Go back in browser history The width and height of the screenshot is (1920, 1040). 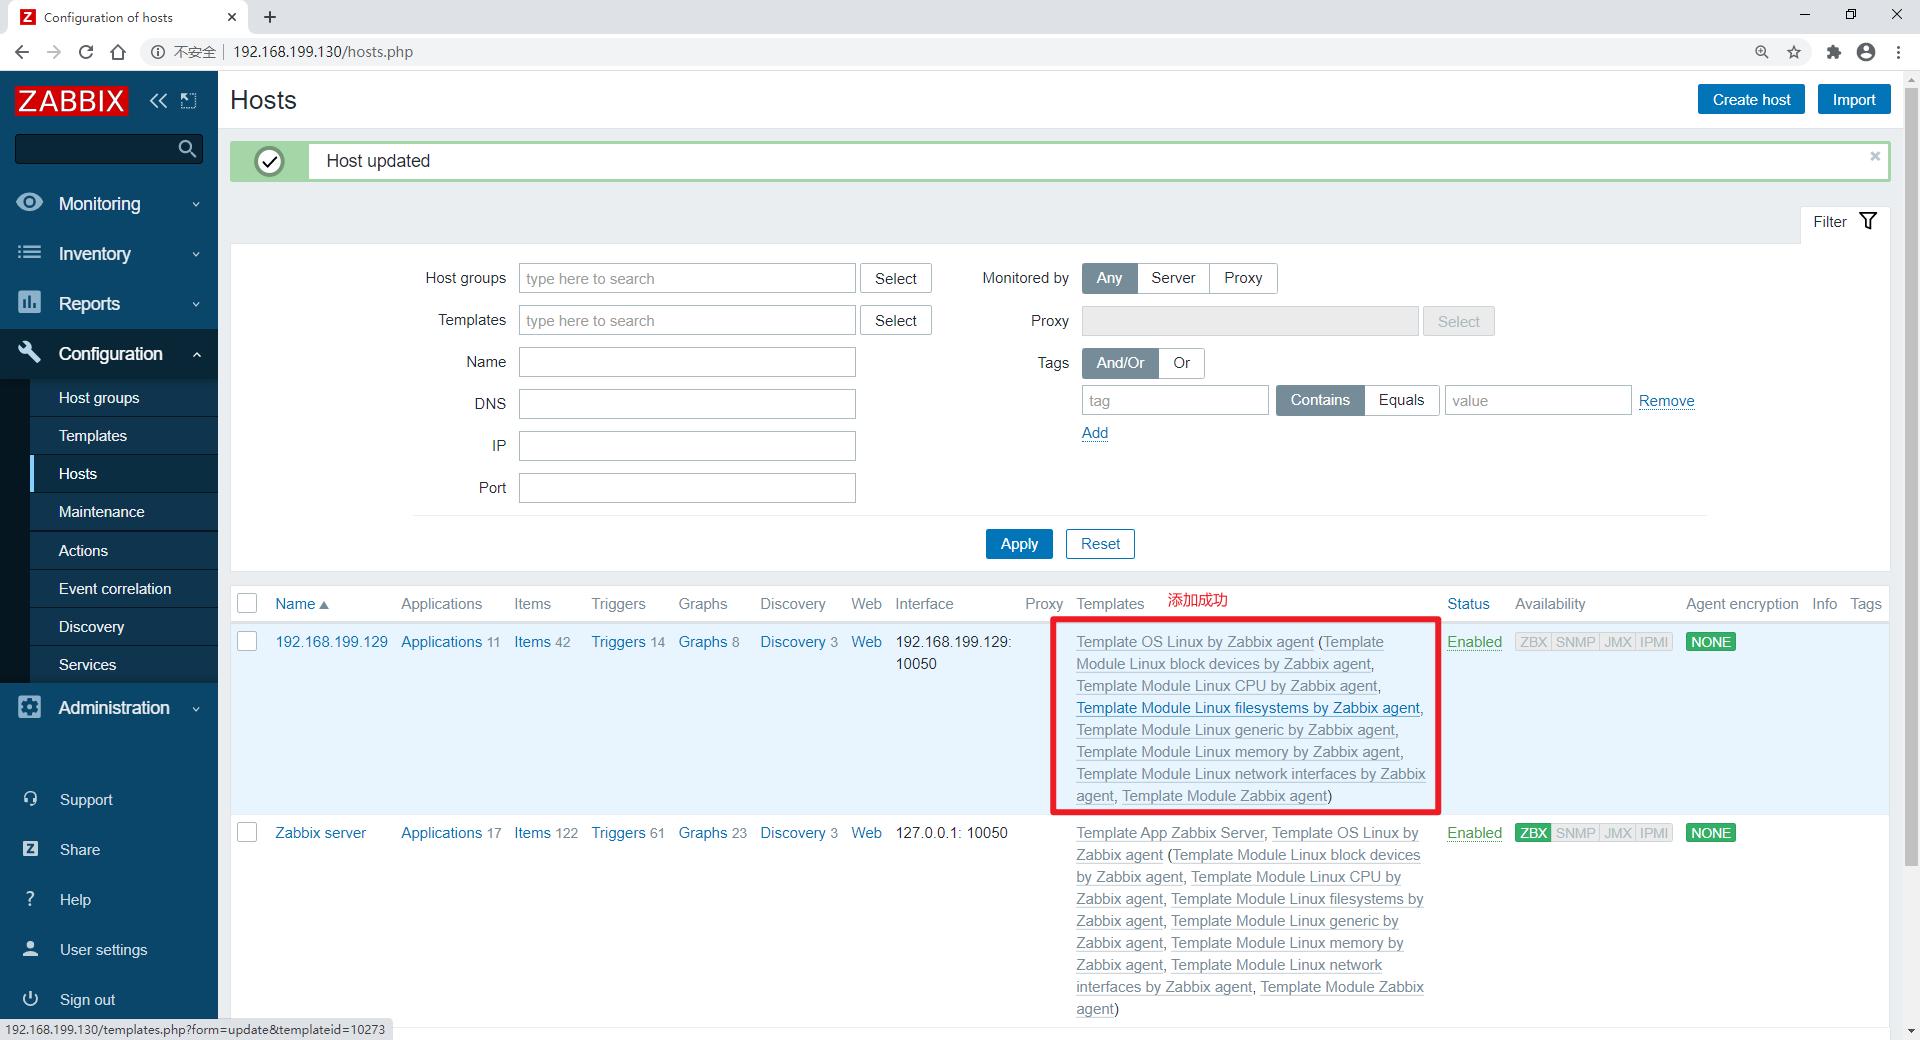[22, 52]
